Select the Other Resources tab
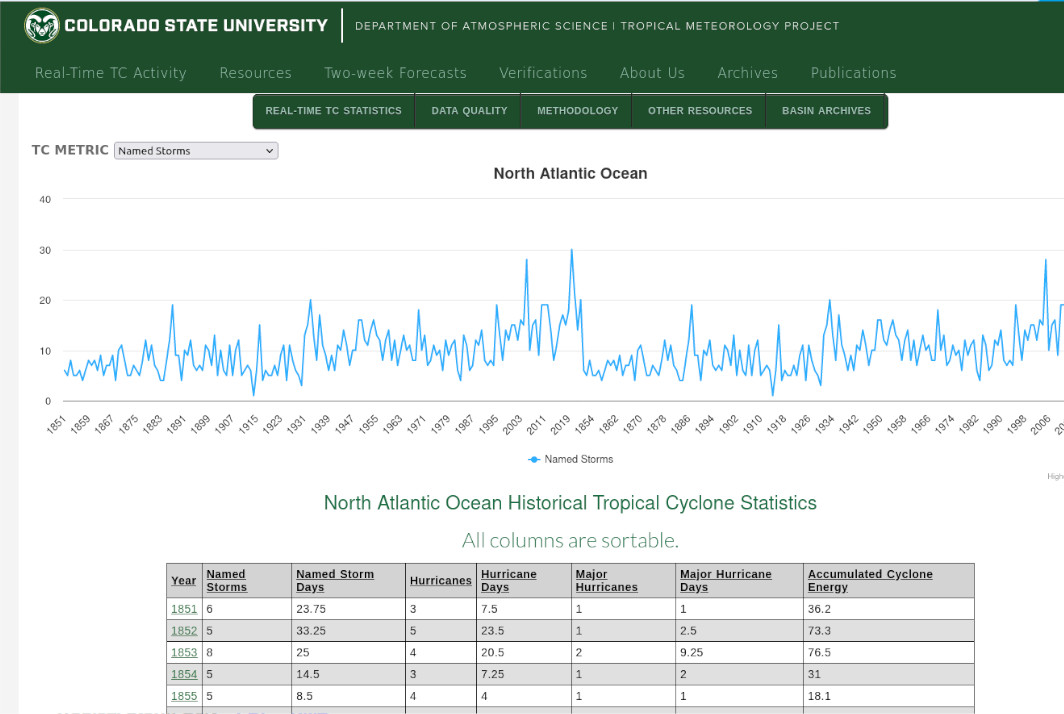The image size is (1064, 714). click(x=699, y=111)
